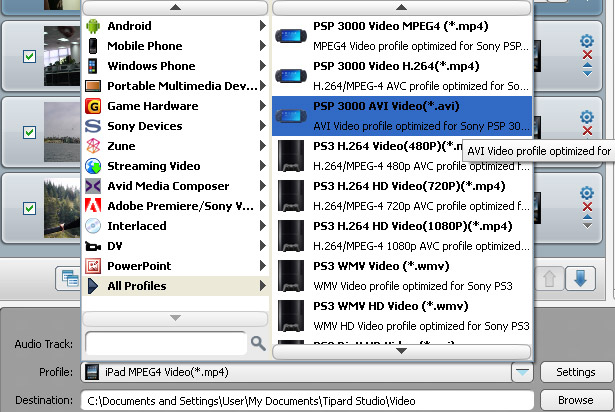Screen dimensions: 615x412
Task: Click the profile list up-arrow bar
Action: click(x=401, y=7)
